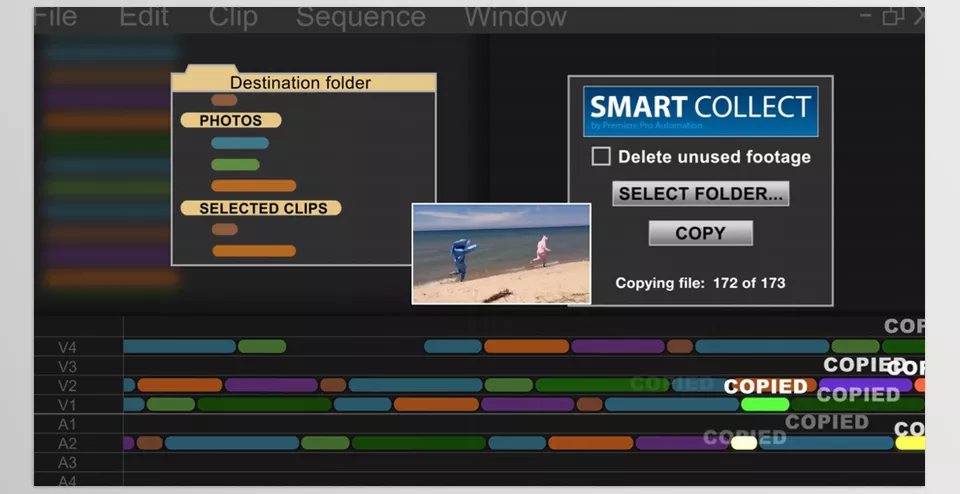The width and height of the screenshot is (960, 494).
Task: Open the Window menu
Action: [x=516, y=17]
